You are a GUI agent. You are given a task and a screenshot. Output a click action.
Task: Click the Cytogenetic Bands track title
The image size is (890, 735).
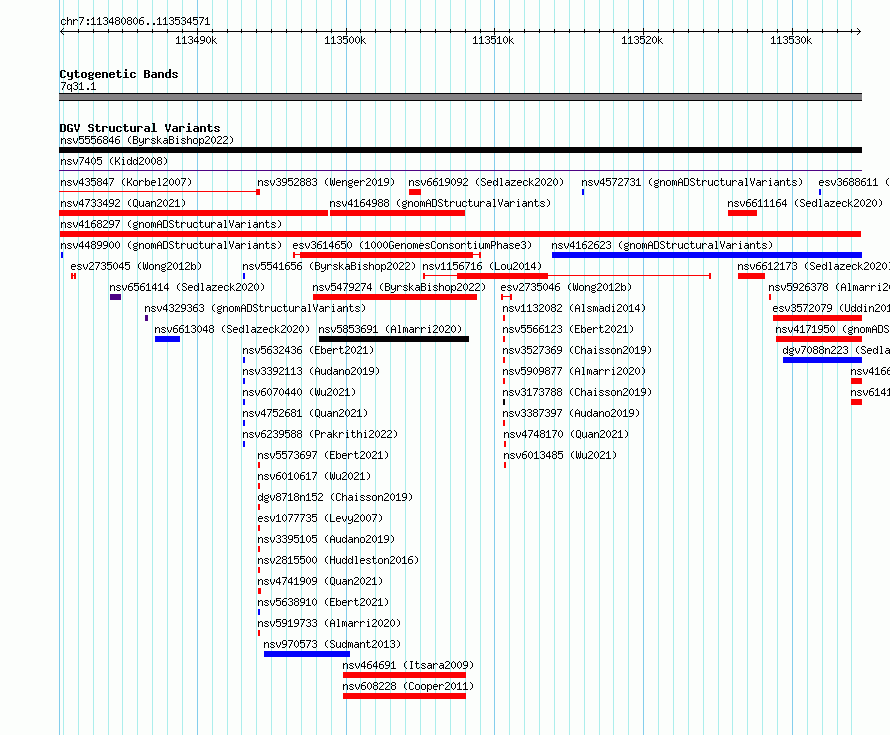(119, 74)
